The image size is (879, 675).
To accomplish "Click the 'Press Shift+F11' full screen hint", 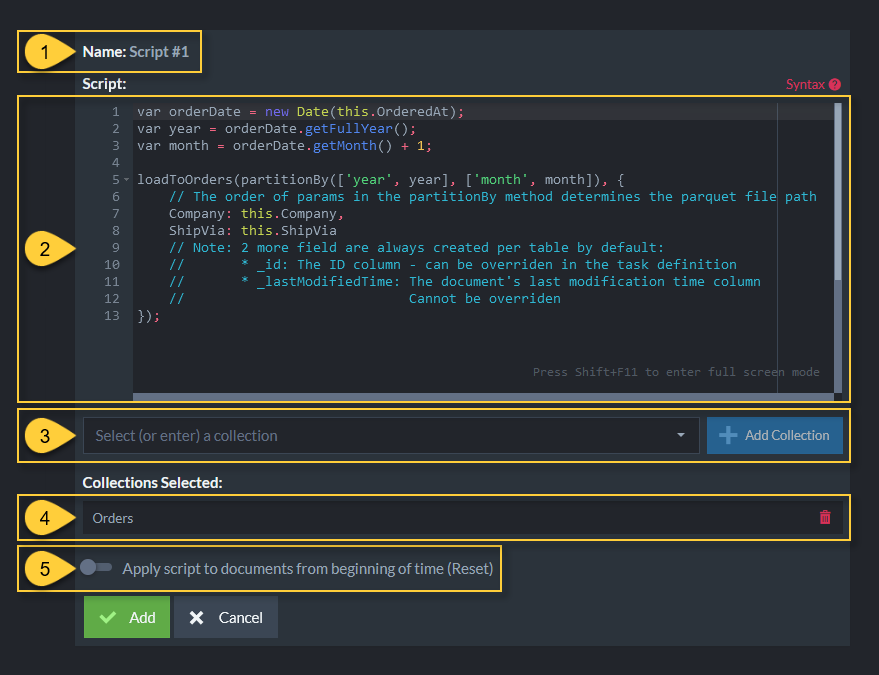I will tap(676, 372).
